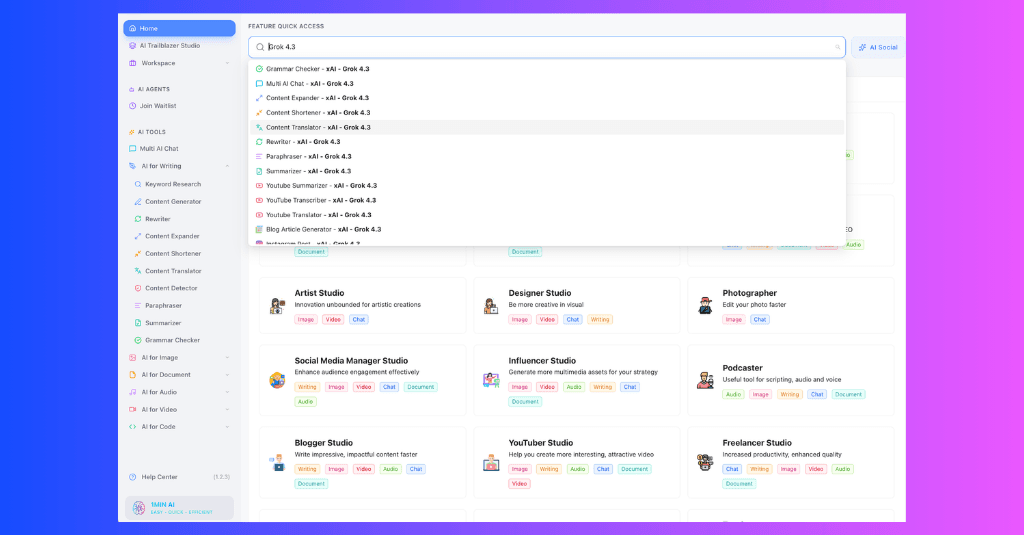
Task: Open the Help Center
Action: [x=159, y=477]
